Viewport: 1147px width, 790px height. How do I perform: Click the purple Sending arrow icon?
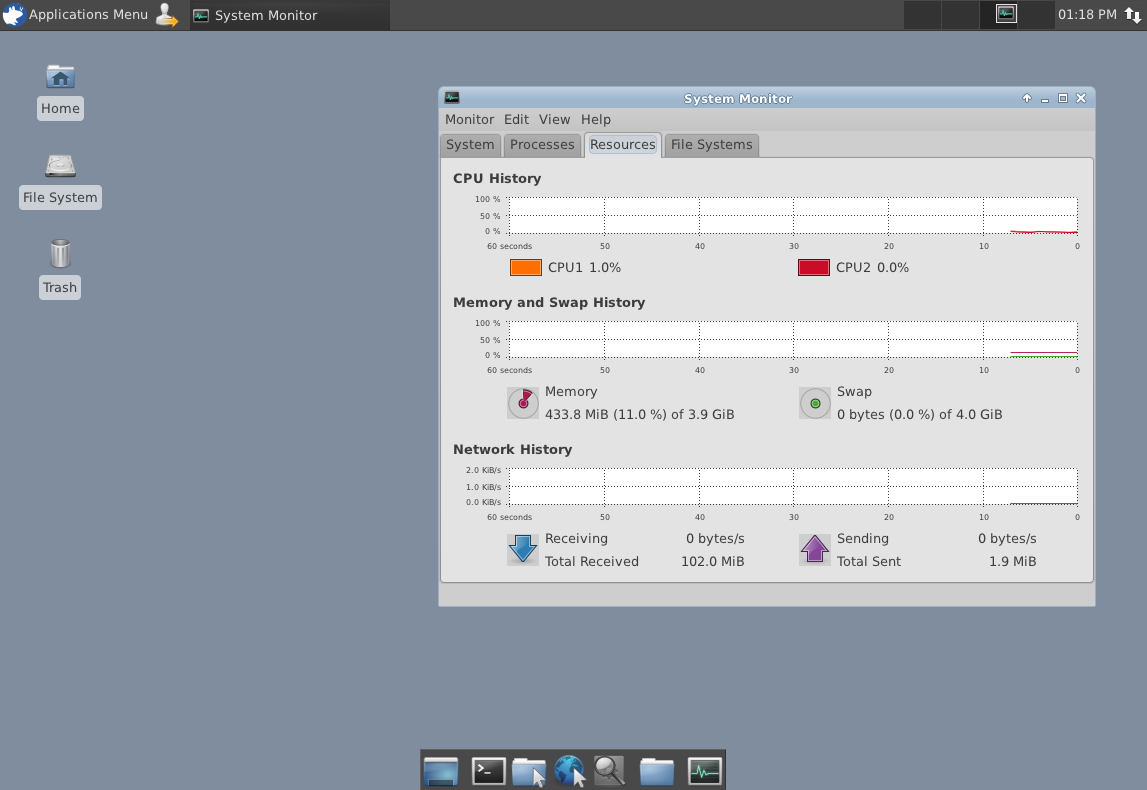pyautogui.click(x=815, y=549)
